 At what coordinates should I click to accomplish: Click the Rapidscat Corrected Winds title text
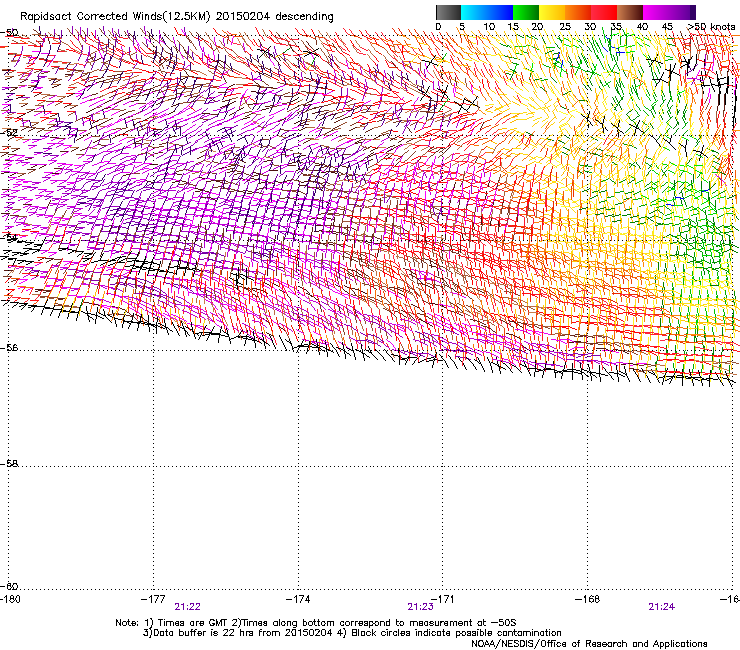coord(177,17)
